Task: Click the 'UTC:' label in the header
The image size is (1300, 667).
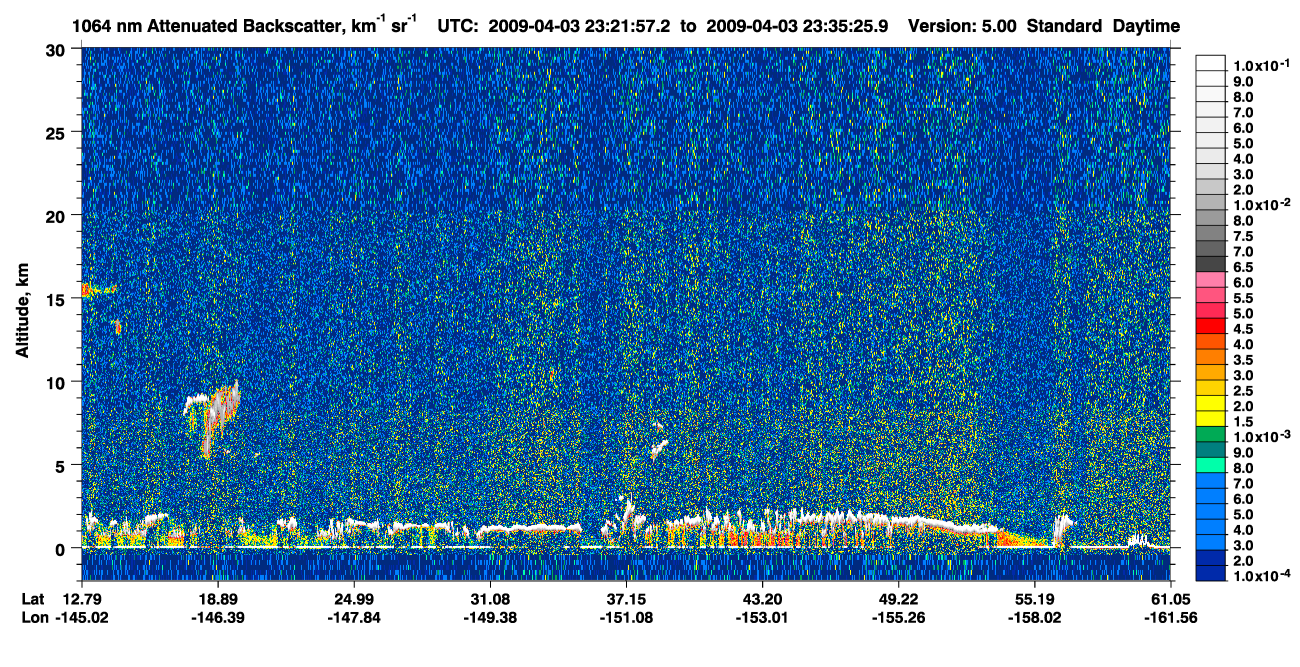Action: (x=458, y=26)
